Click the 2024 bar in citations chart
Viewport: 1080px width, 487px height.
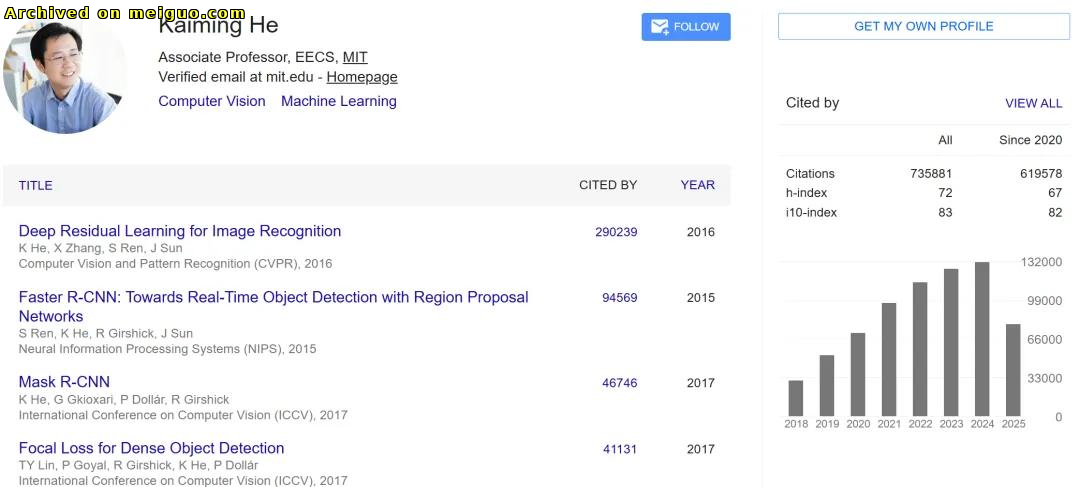pyautogui.click(x=982, y=339)
